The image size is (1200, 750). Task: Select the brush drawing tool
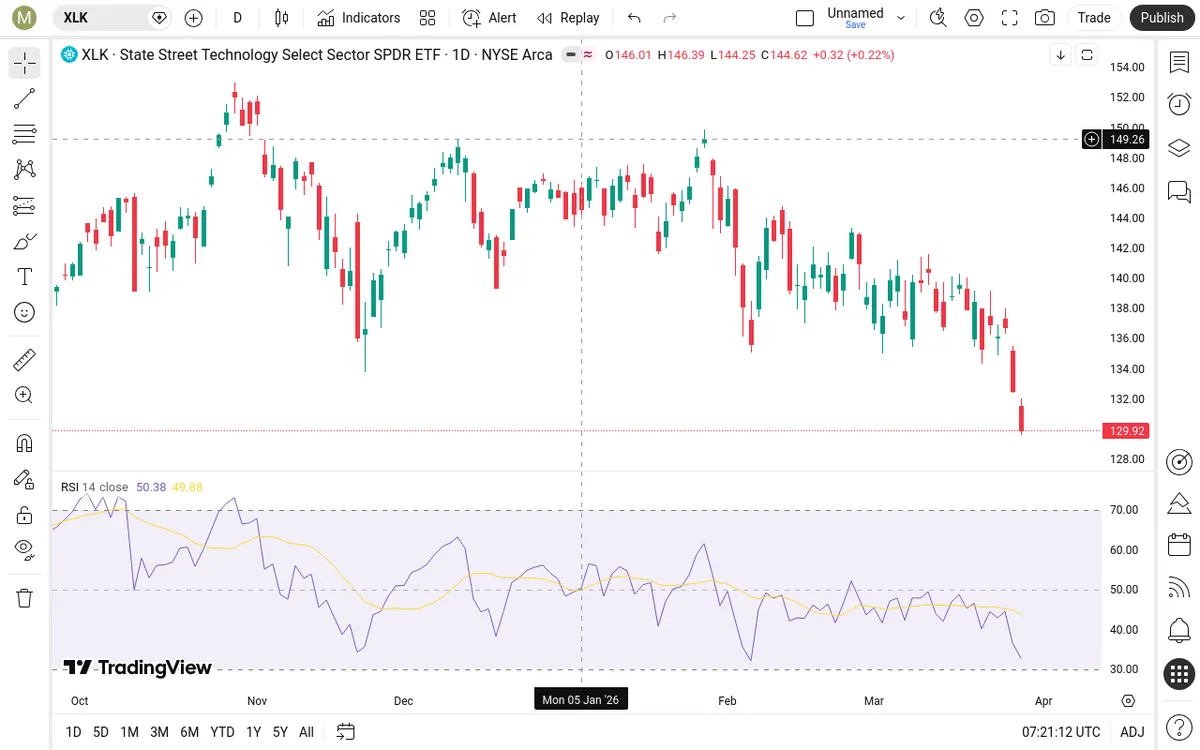[25, 241]
